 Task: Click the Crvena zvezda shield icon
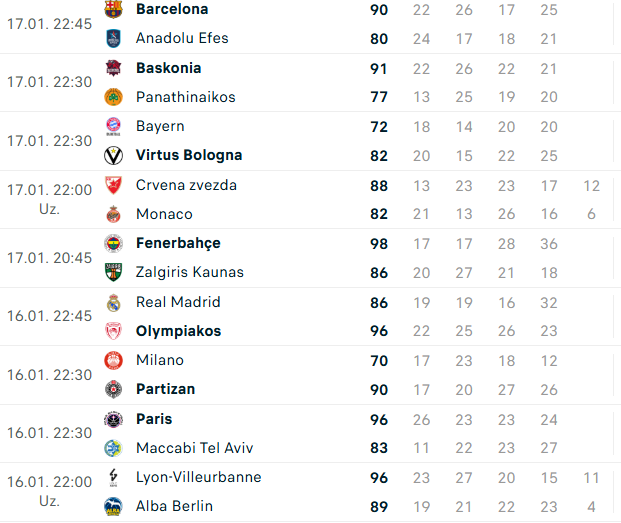(x=113, y=185)
